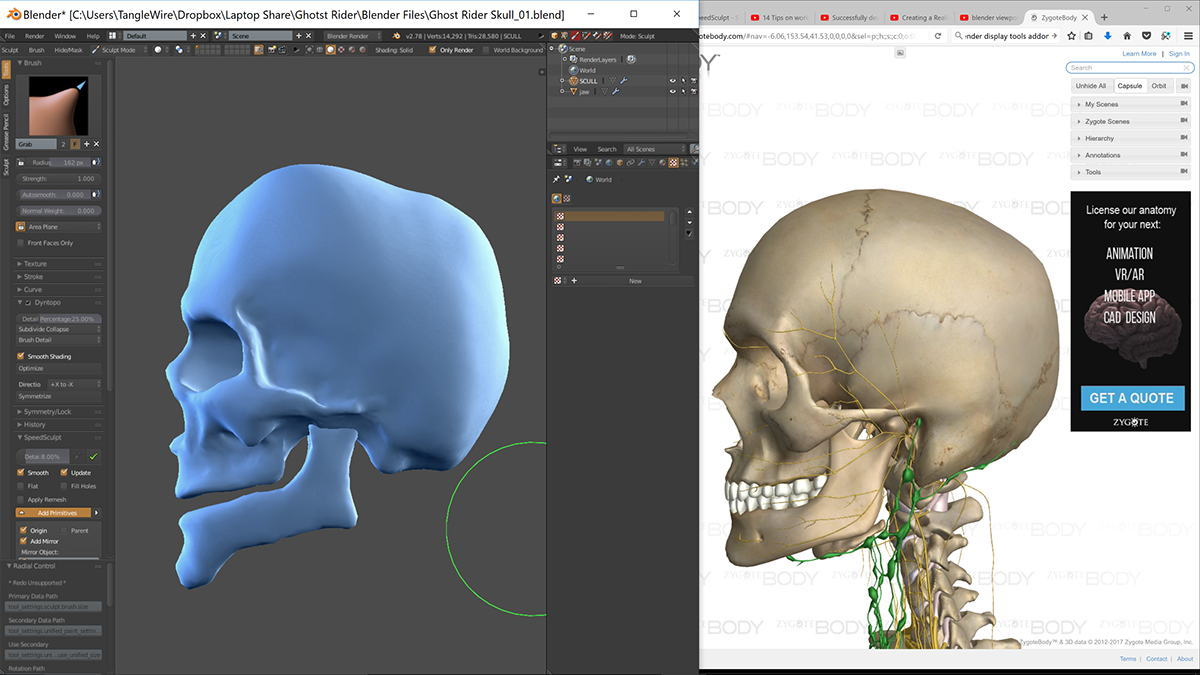Click the Blender screen layout browse icon

[116, 36]
